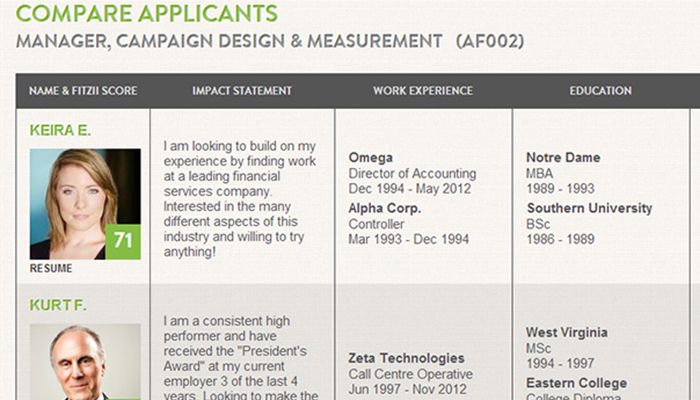700x400 pixels.
Task: Click the Name & Fitzii Score column header
Action: 83,91
